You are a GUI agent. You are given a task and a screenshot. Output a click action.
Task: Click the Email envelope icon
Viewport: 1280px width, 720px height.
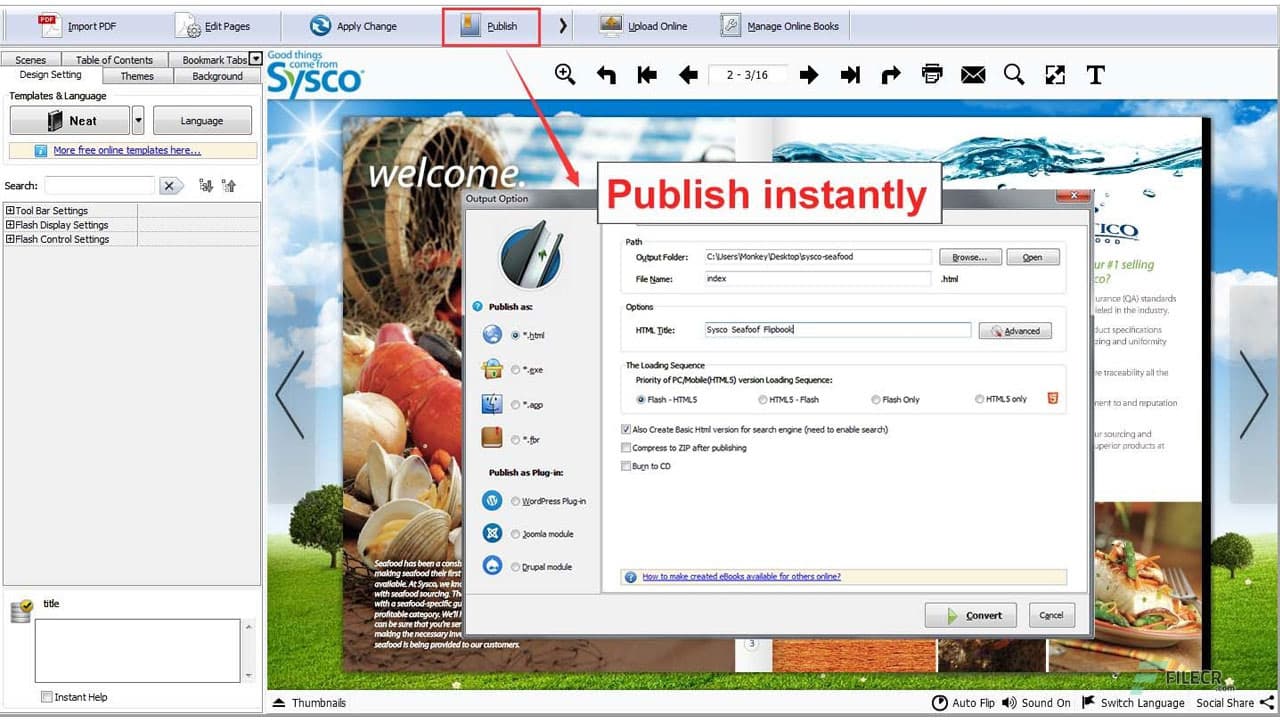pyautogui.click(x=972, y=74)
